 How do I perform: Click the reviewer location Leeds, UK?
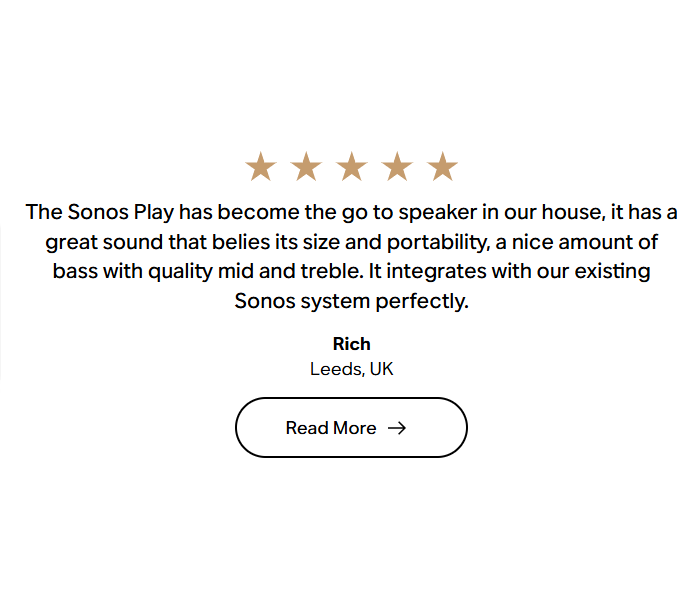point(352,369)
